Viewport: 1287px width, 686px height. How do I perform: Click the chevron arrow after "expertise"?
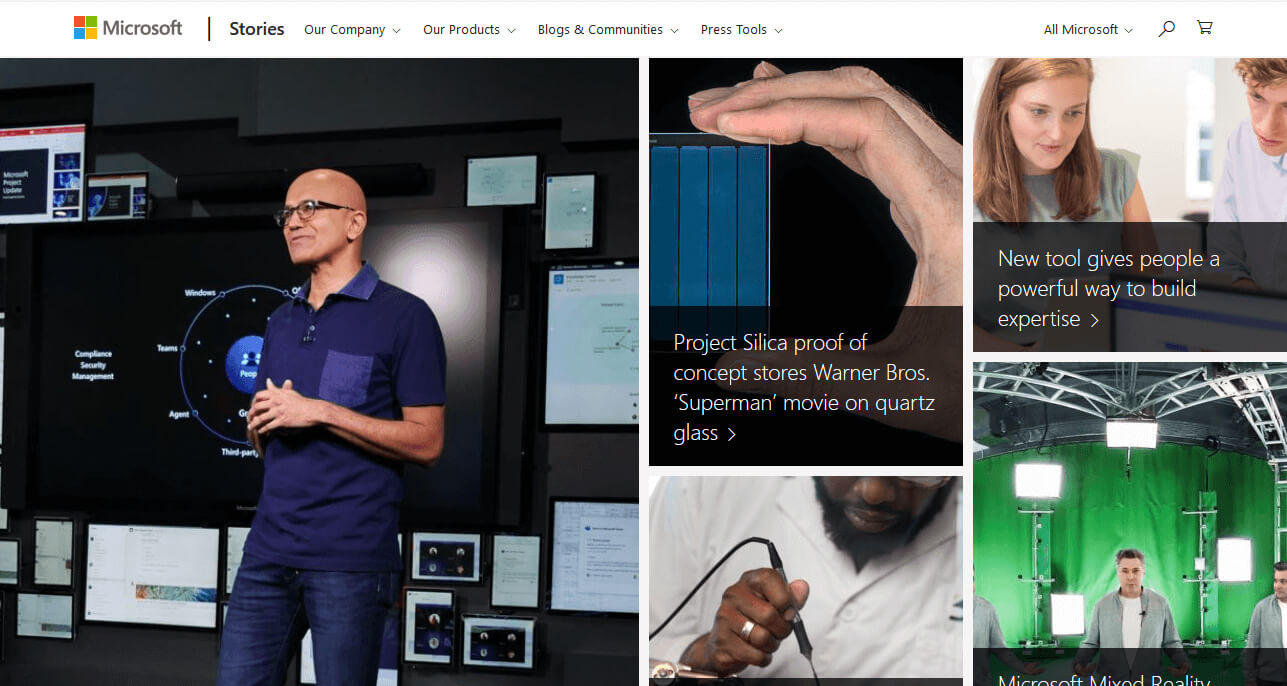(1094, 320)
